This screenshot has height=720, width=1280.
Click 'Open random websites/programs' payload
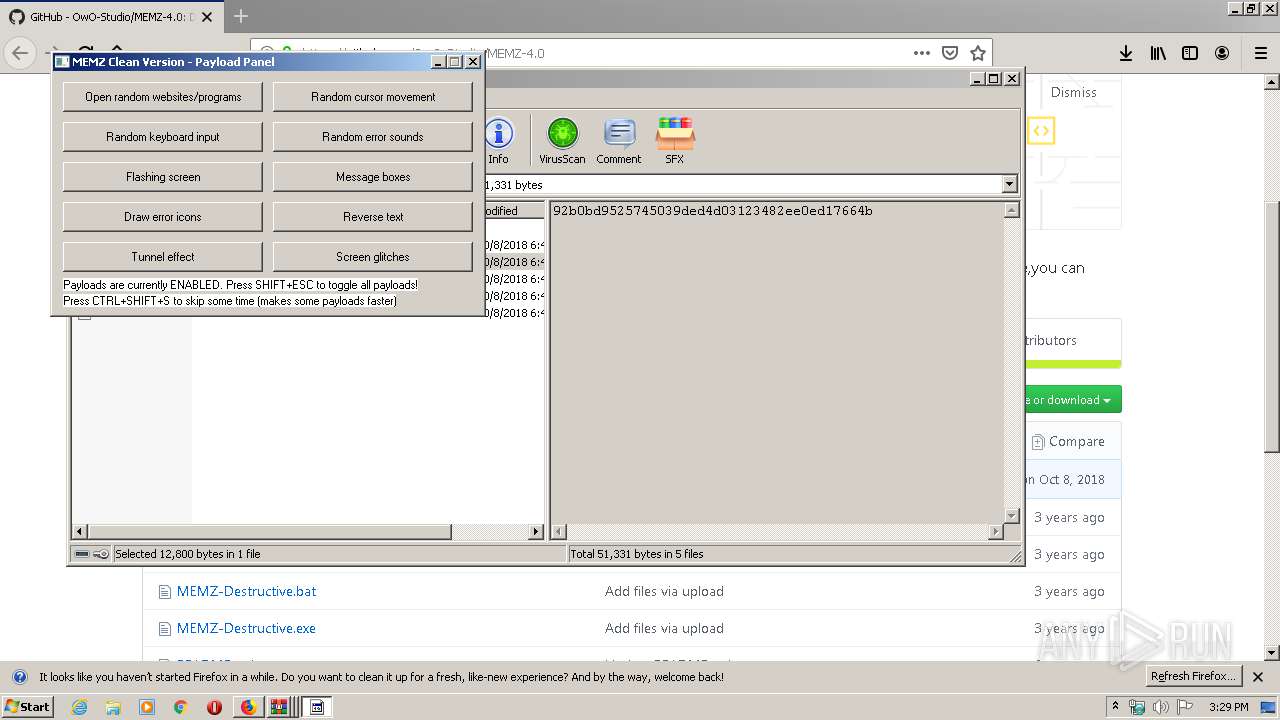tap(163, 97)
